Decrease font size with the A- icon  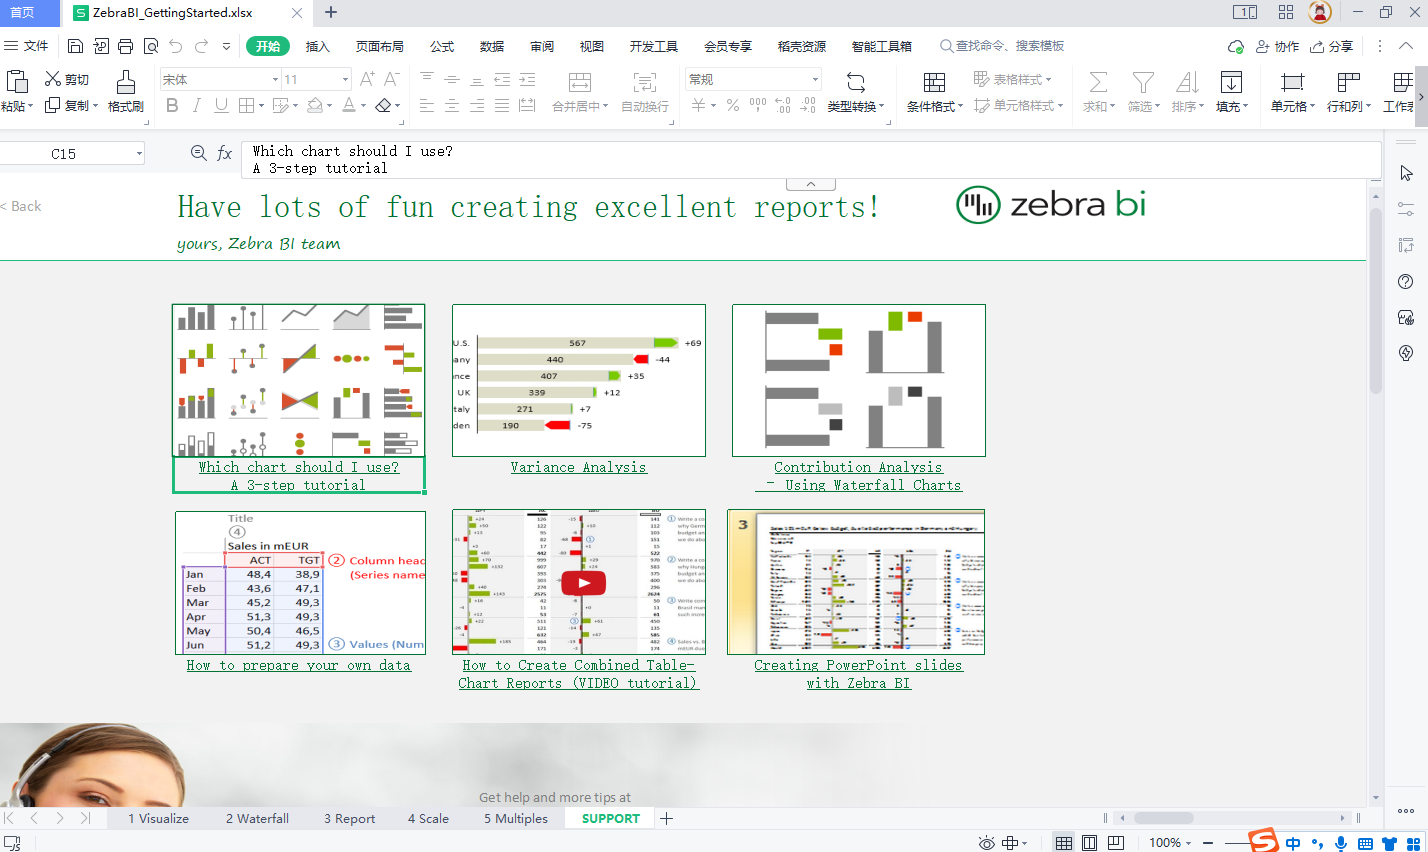(392, 79)
